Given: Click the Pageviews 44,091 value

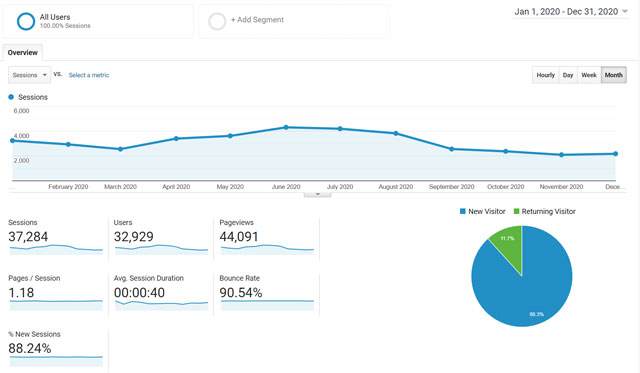Looking at the screenshot, I should 239,237.
